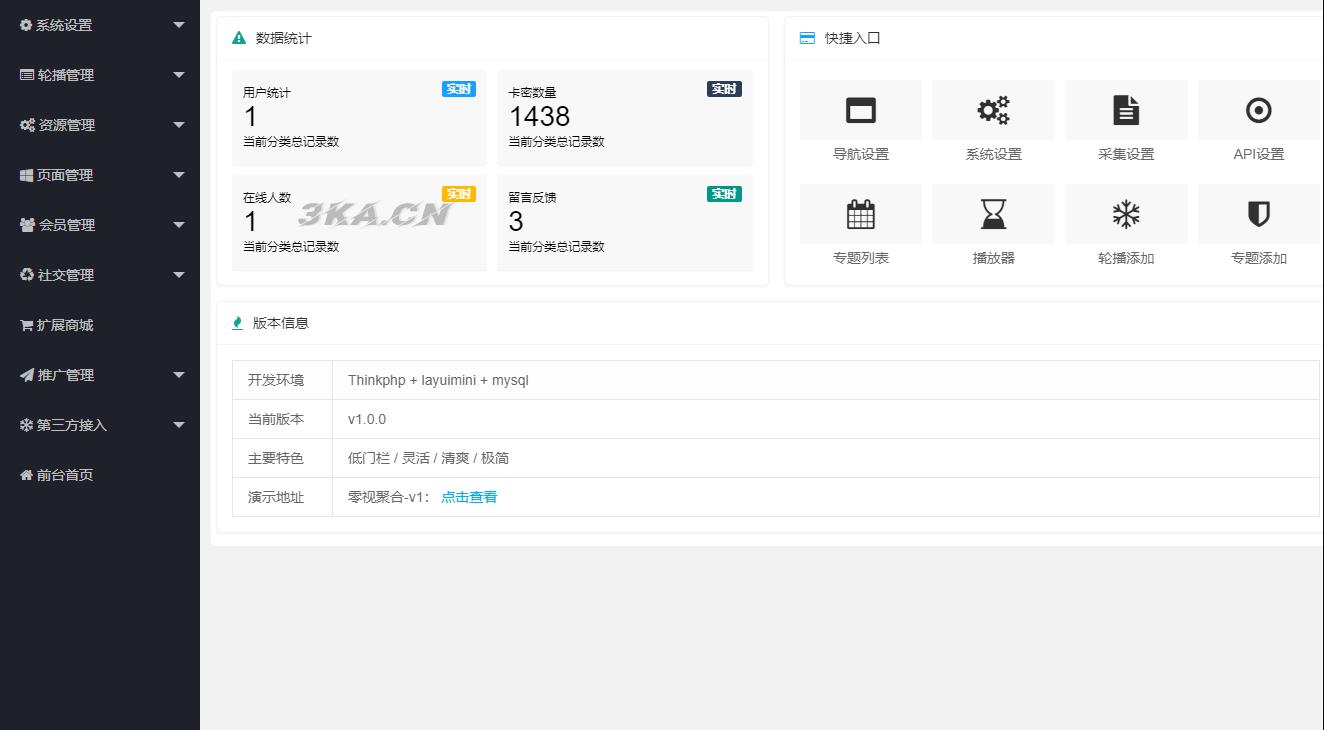
Task: Click the 当前版本 table label
Action: point(276,419)
